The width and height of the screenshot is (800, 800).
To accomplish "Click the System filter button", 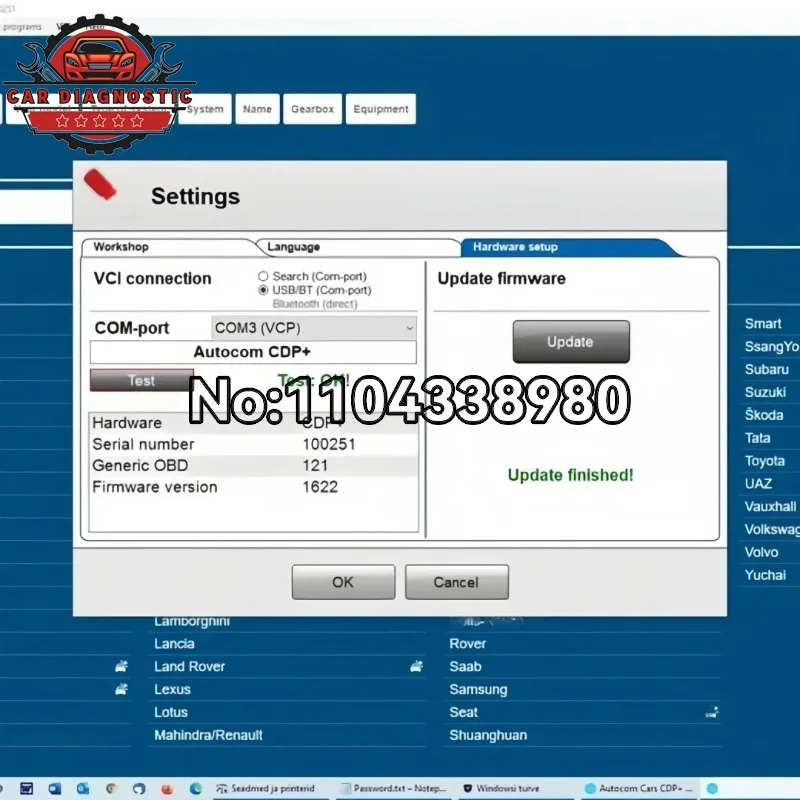I will click(205, 109).
